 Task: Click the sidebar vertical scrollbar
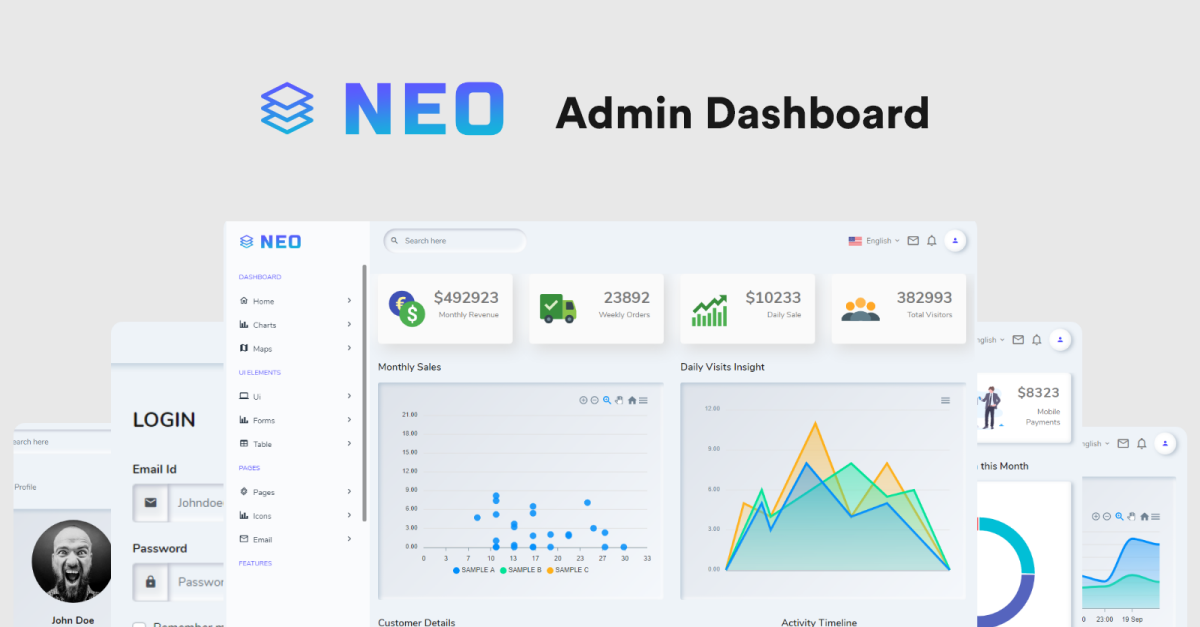coord(364,393)
